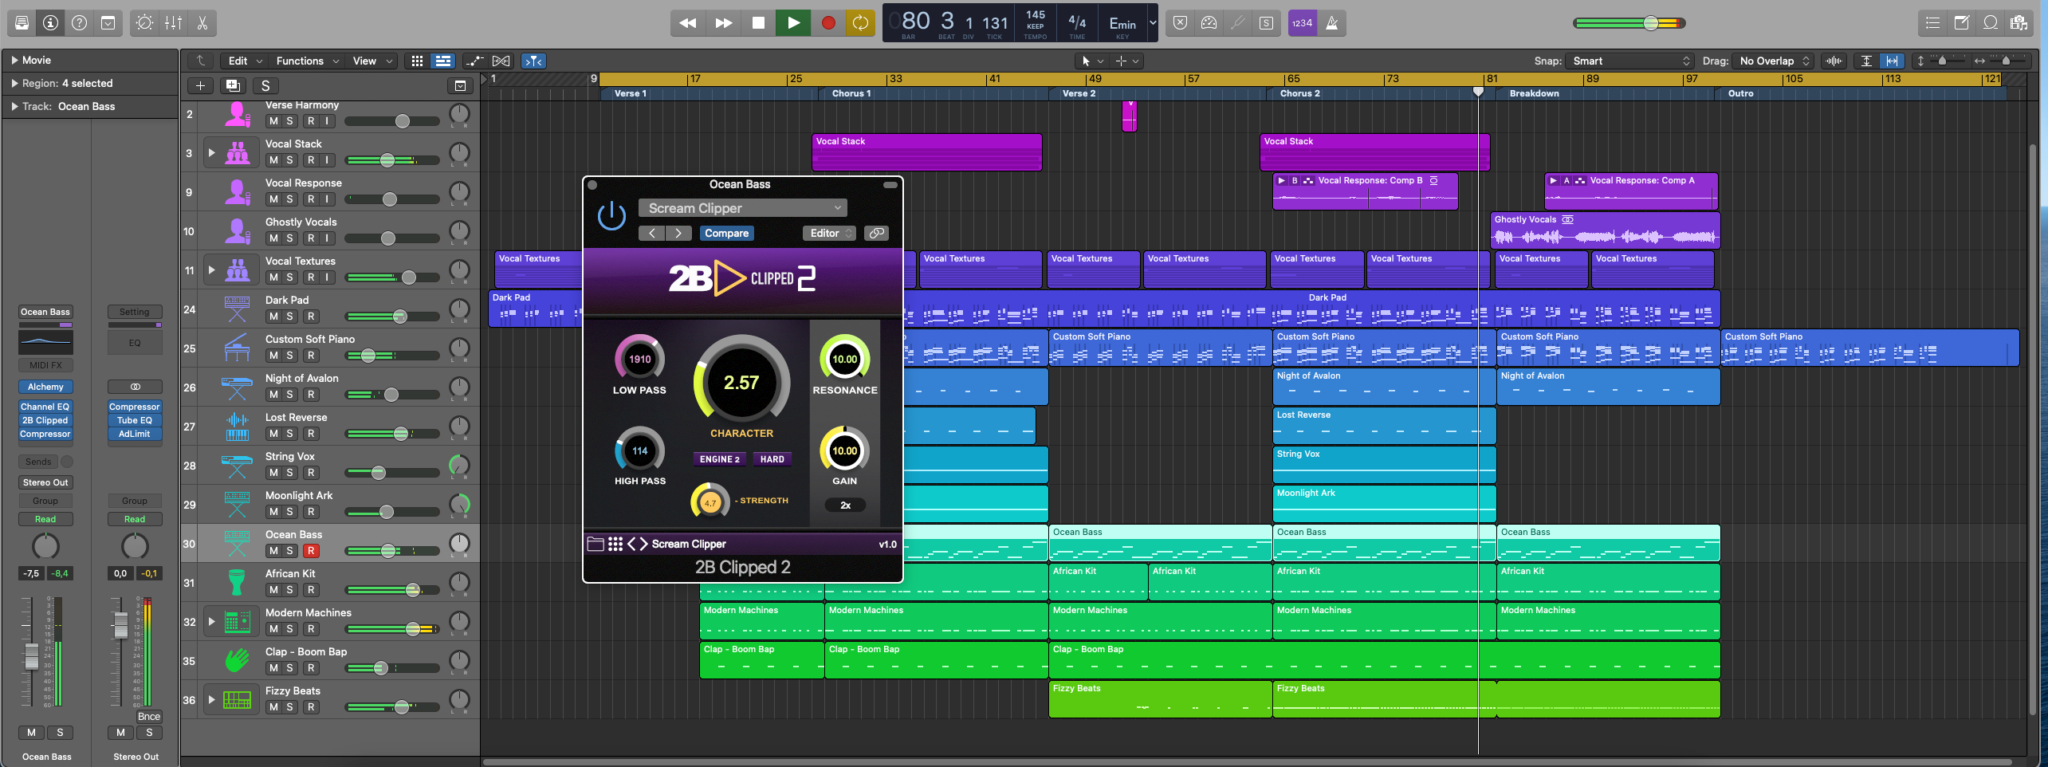The image size is (2048, 767).
Task: Open the plugin preset folder icon
Action: click(596, 544)
